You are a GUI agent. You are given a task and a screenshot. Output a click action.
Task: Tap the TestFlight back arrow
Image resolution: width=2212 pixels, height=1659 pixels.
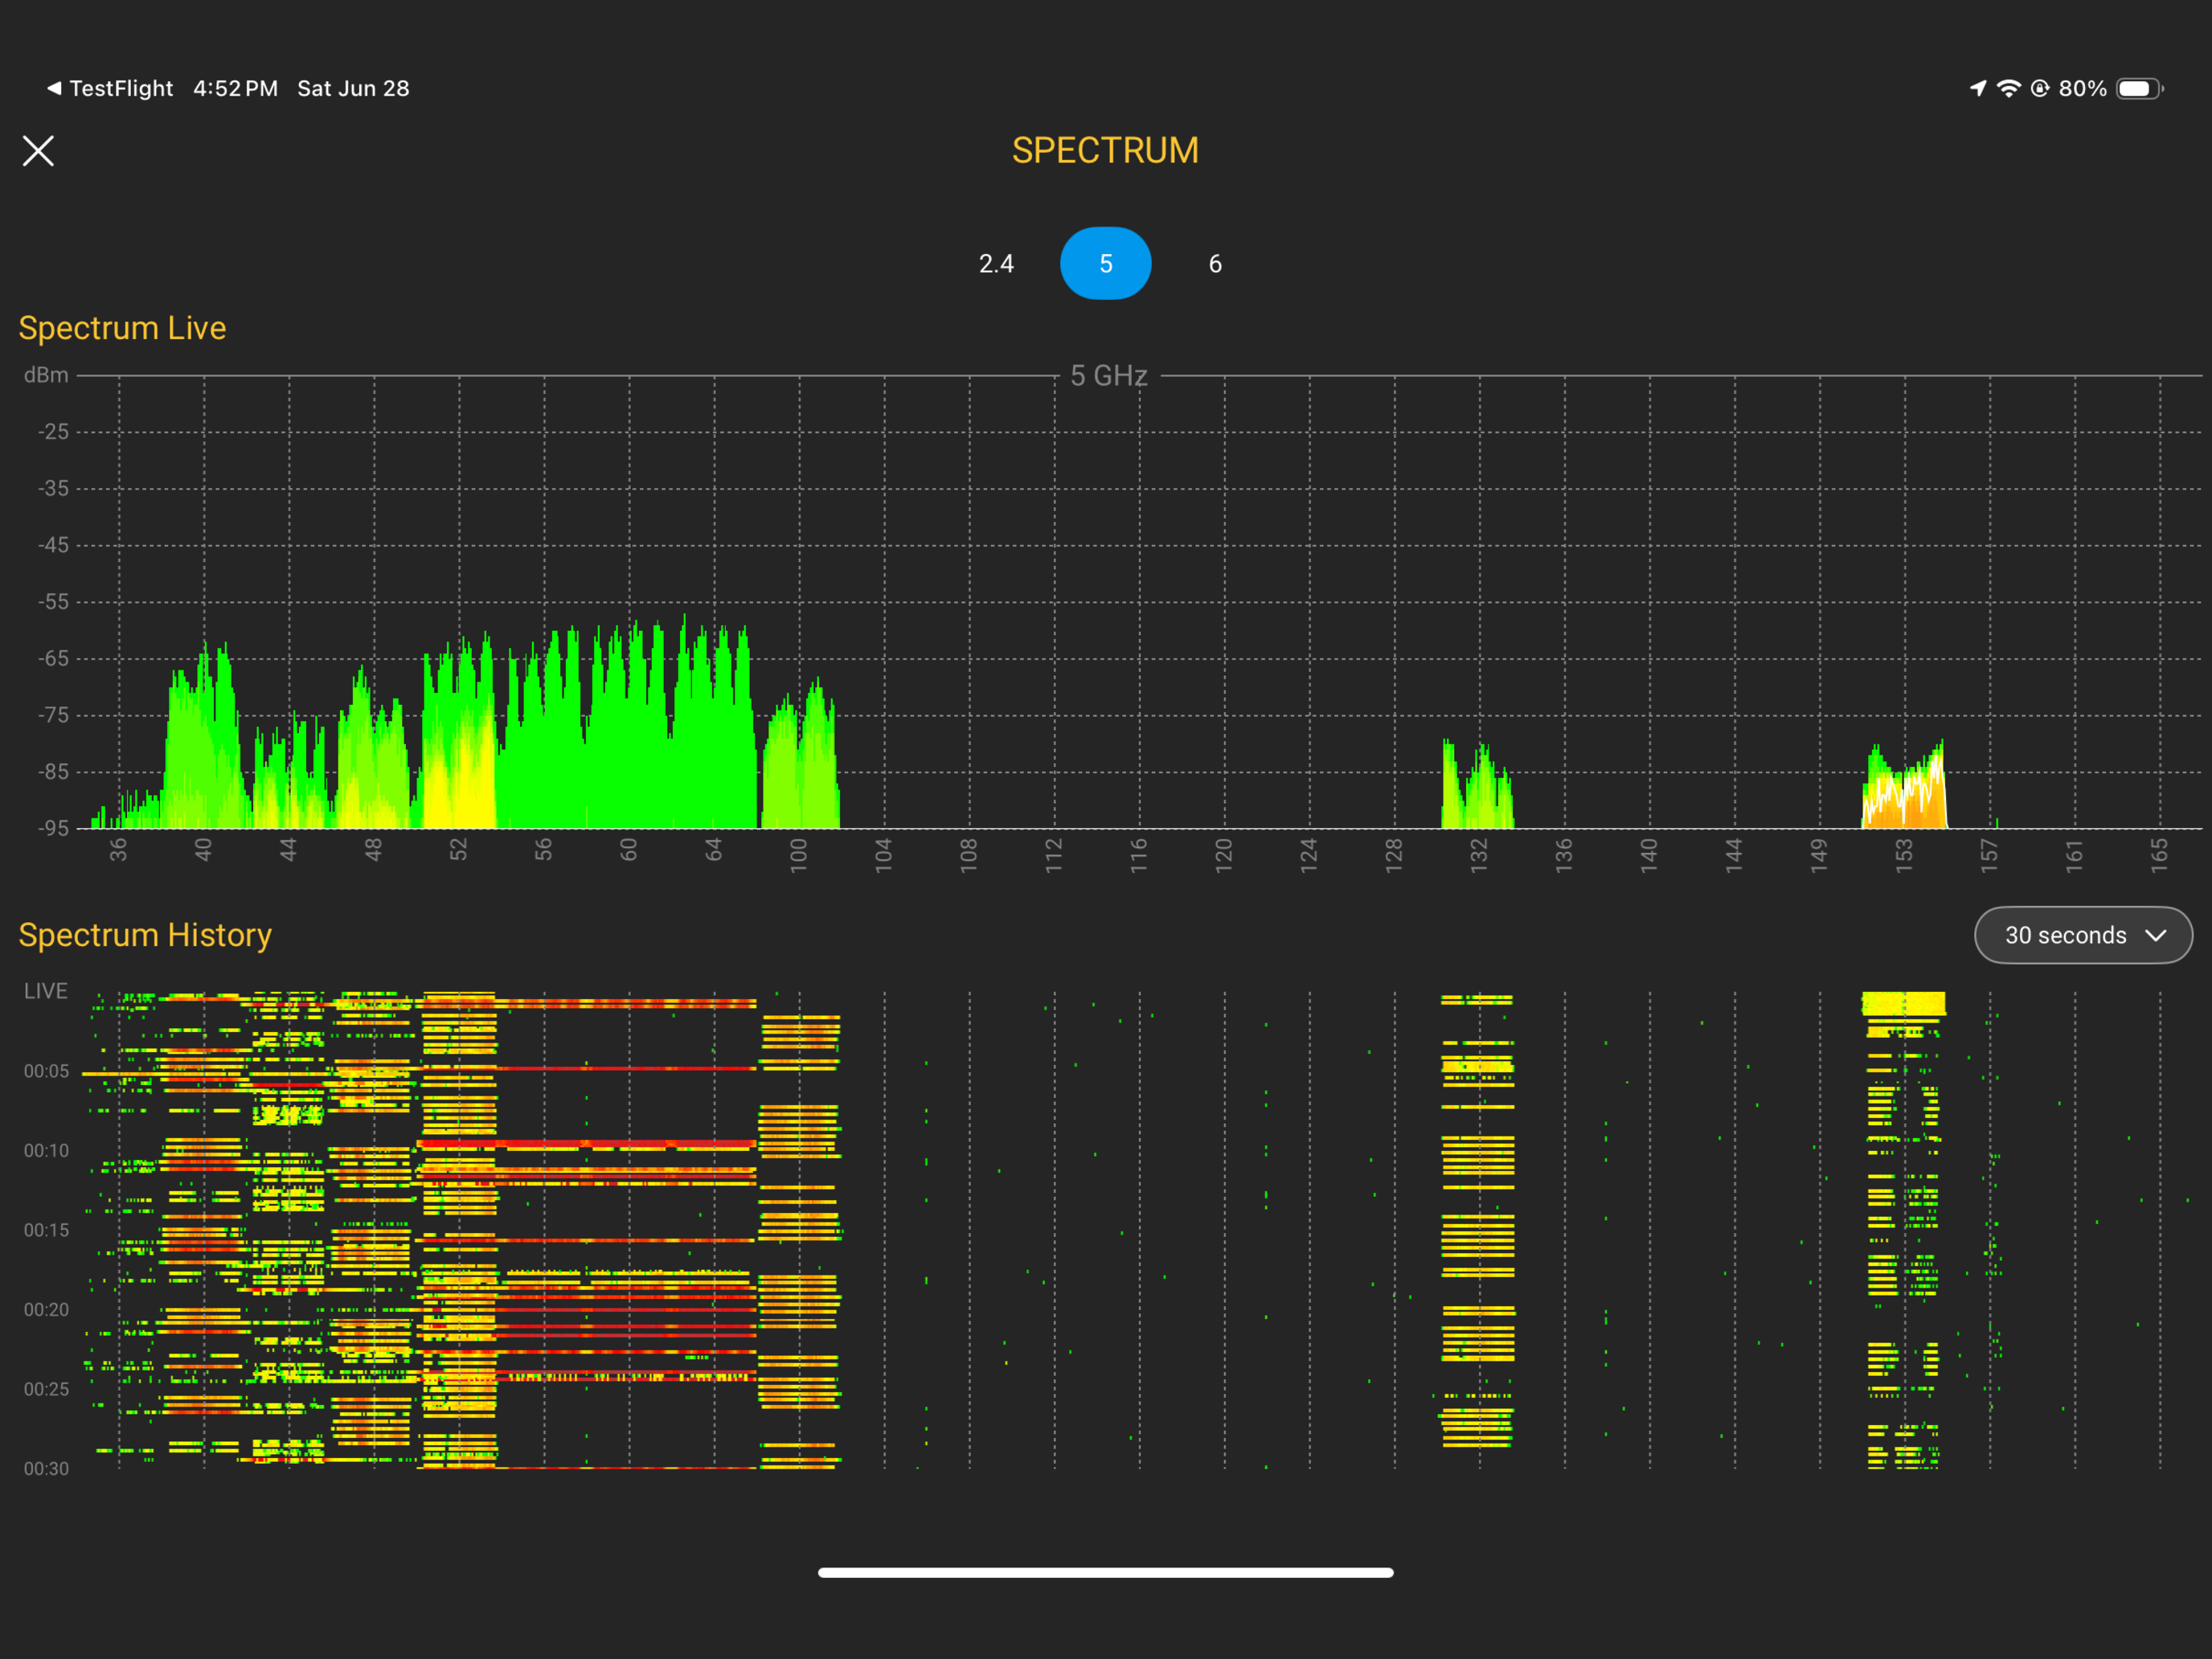pyautogui.click(x=54, y=88)
